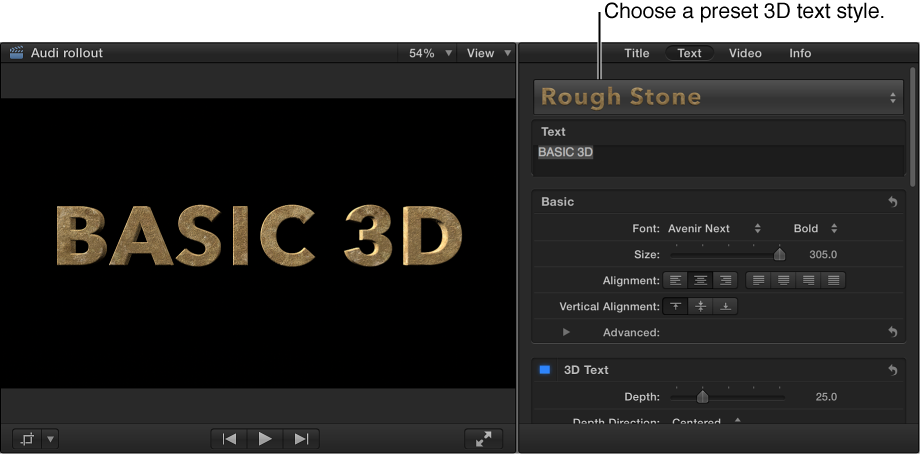Switch to the Info inspector tab
The image size is (920, 454).
tap(800, 53)
